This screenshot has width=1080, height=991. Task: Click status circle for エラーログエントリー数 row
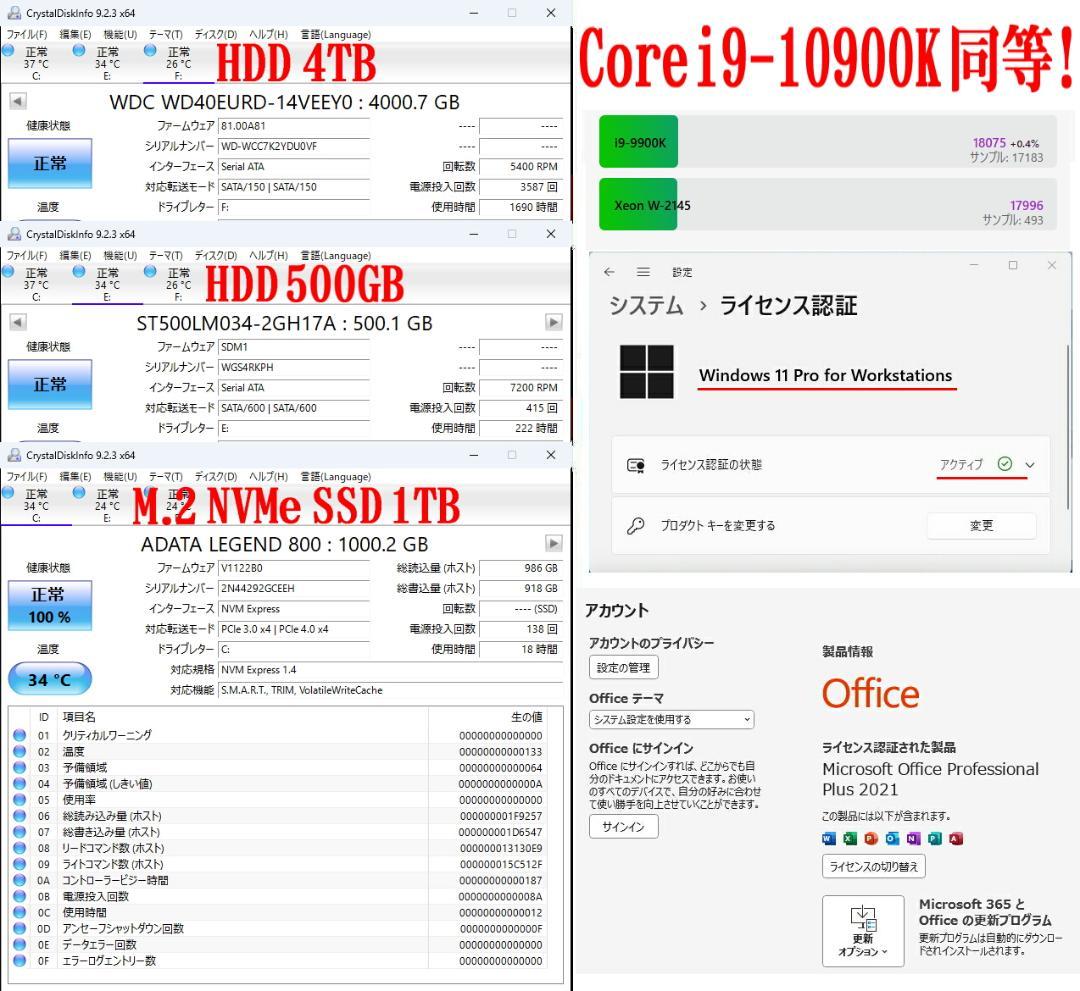click(x=19, y=960)
